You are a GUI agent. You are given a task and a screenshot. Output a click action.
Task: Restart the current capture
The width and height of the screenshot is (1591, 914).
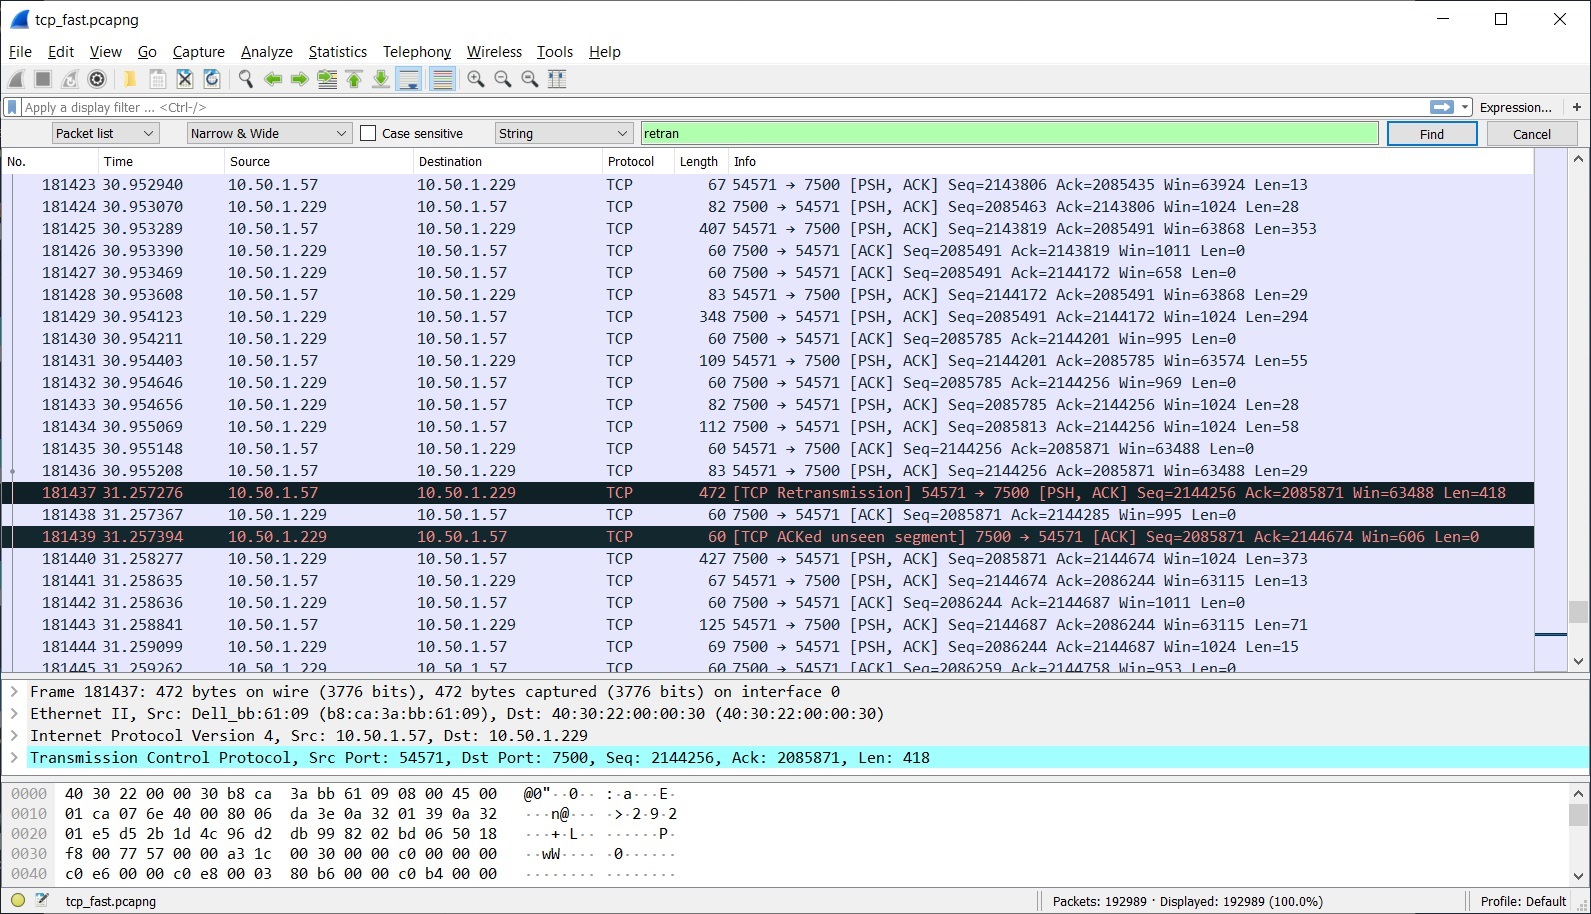coord(70,79)
